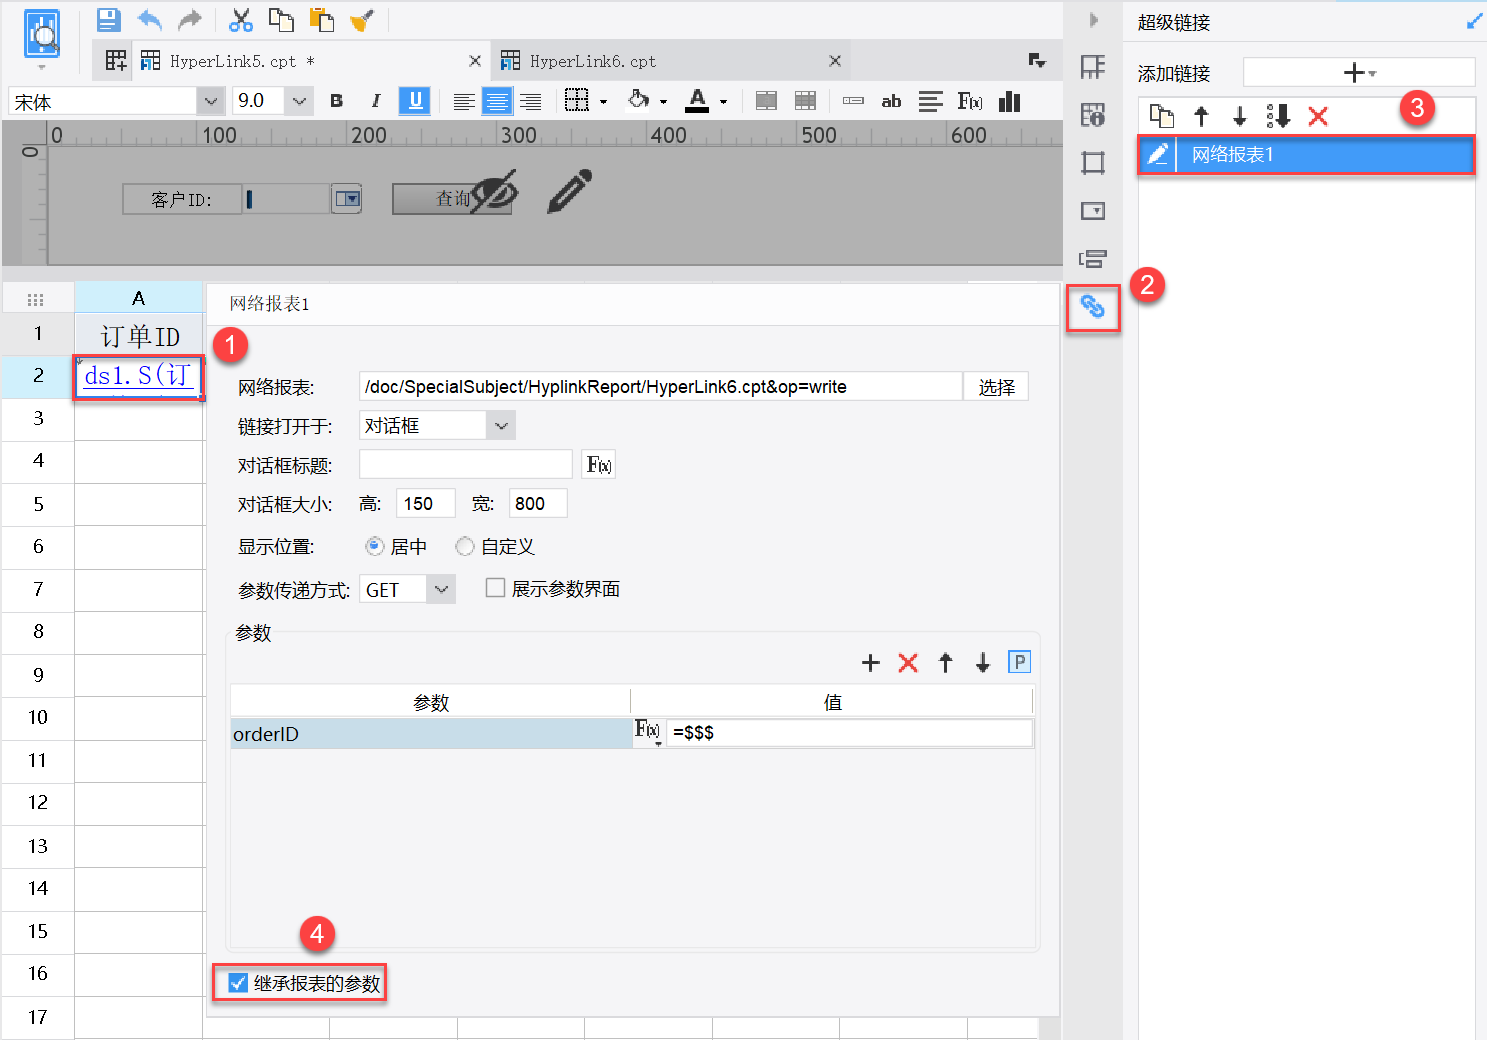This screenshot has width=1487, height=1040.
Task: Insert text element ab icon
Action: 891,101
